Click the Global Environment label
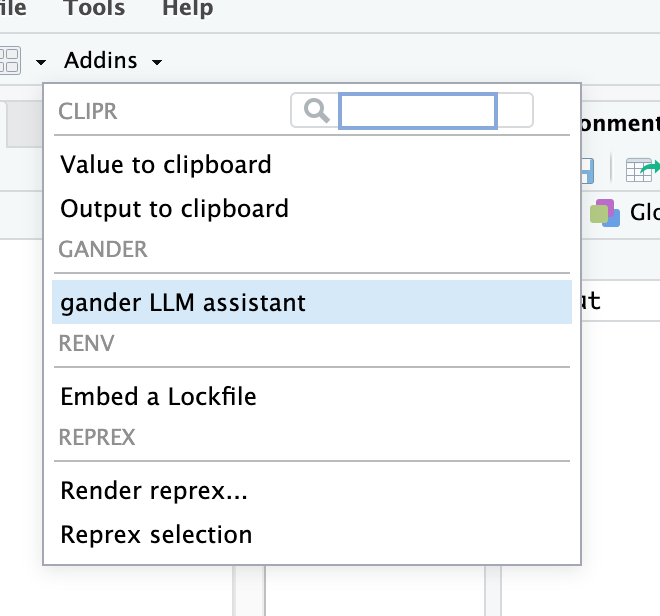The width and height of the screenshot is (660, 616). point(644,212)
